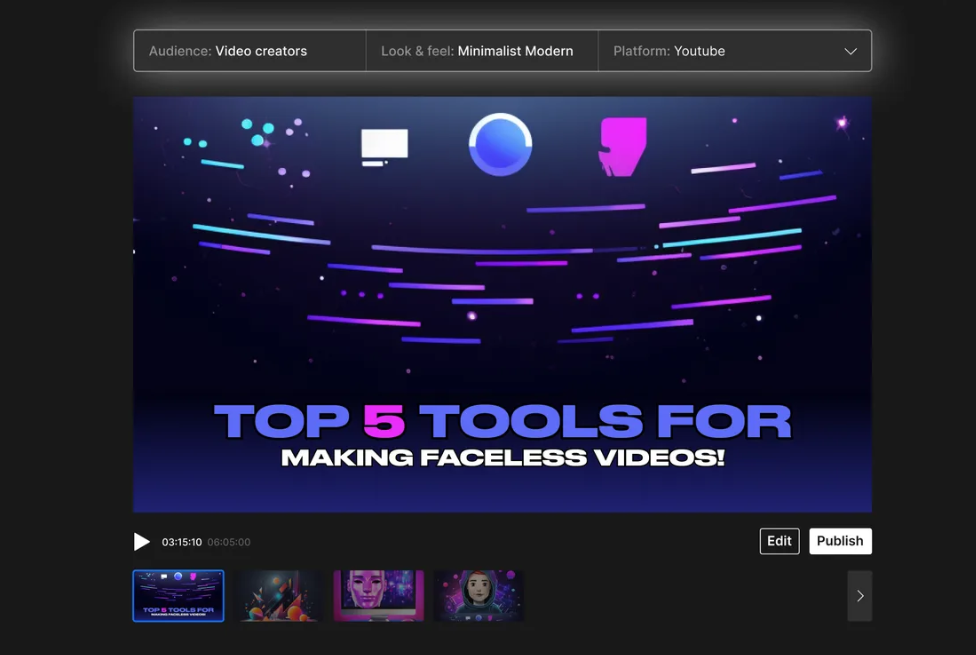Click the magenta number 5 in headline
Viewport: 976px width, 655px height.
(x=384, y=422)
